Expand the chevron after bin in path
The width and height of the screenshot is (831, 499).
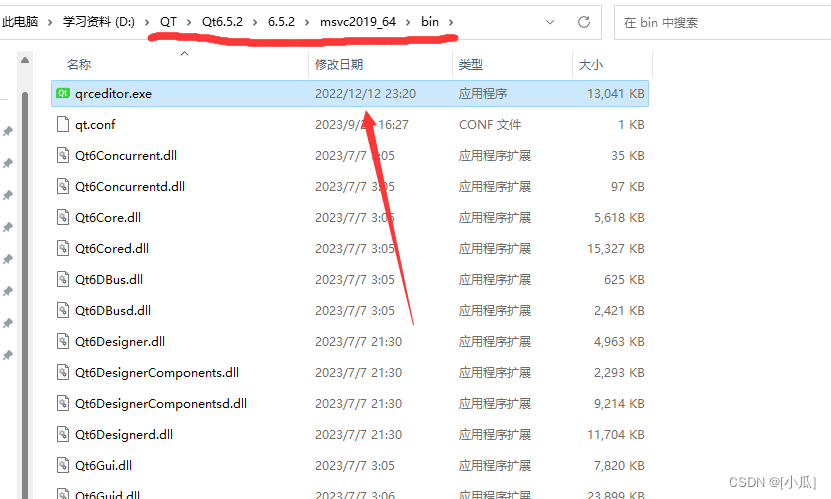(451, 22)
